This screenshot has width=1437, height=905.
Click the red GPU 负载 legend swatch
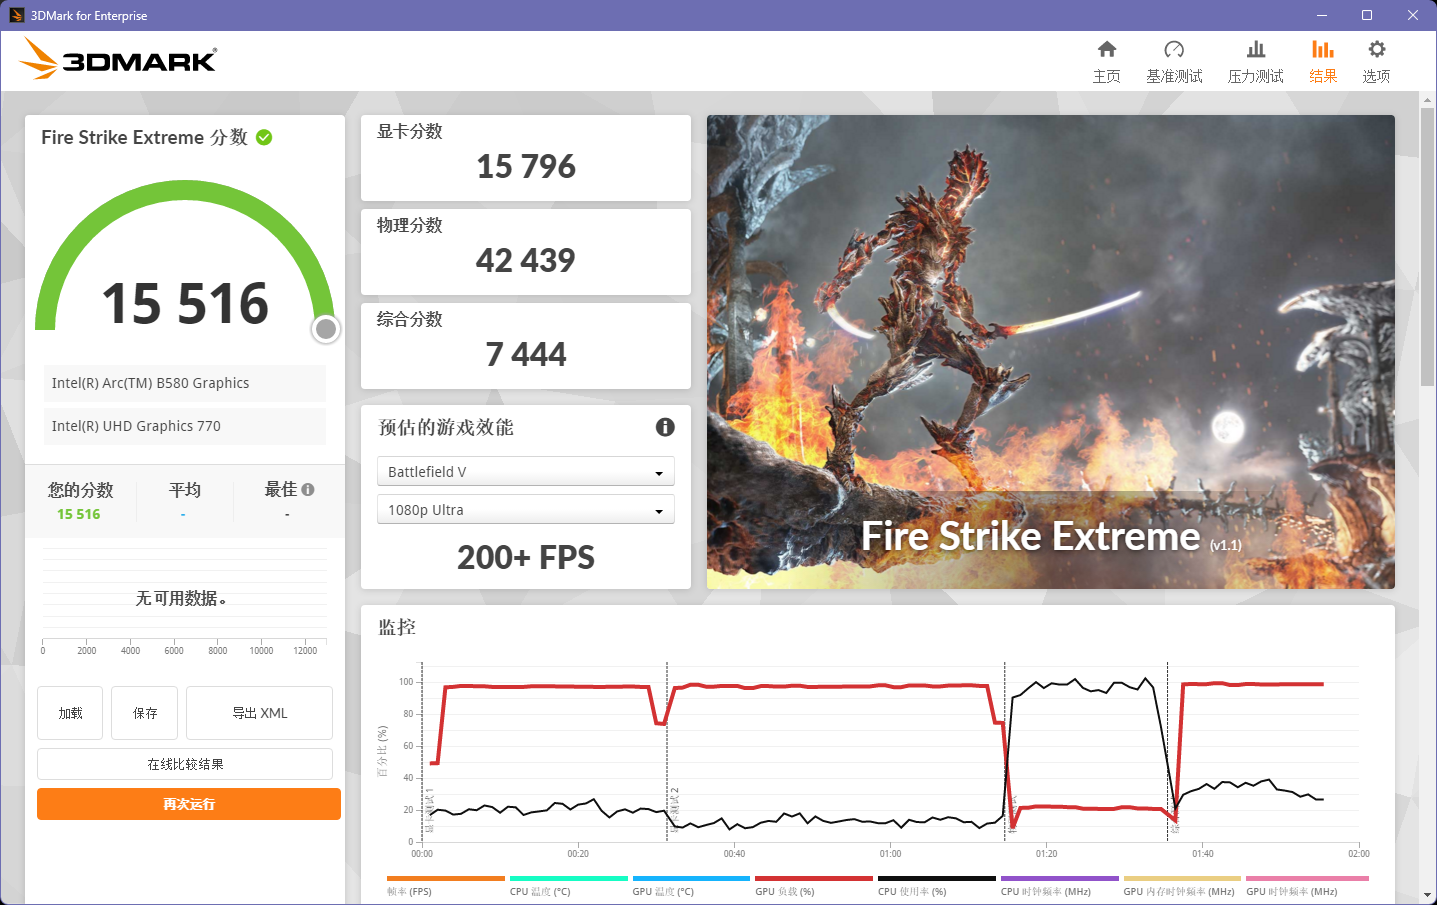[x=814, y=878]
